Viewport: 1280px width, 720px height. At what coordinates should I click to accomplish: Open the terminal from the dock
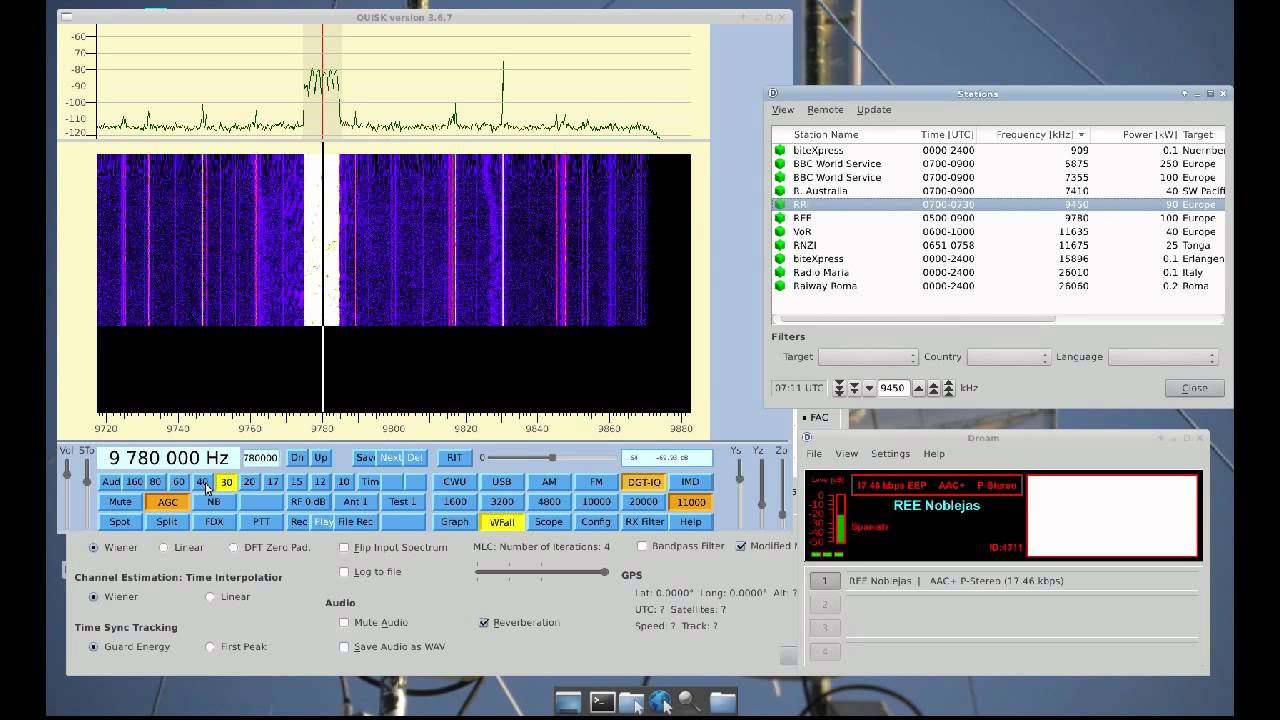pos(602,702)
